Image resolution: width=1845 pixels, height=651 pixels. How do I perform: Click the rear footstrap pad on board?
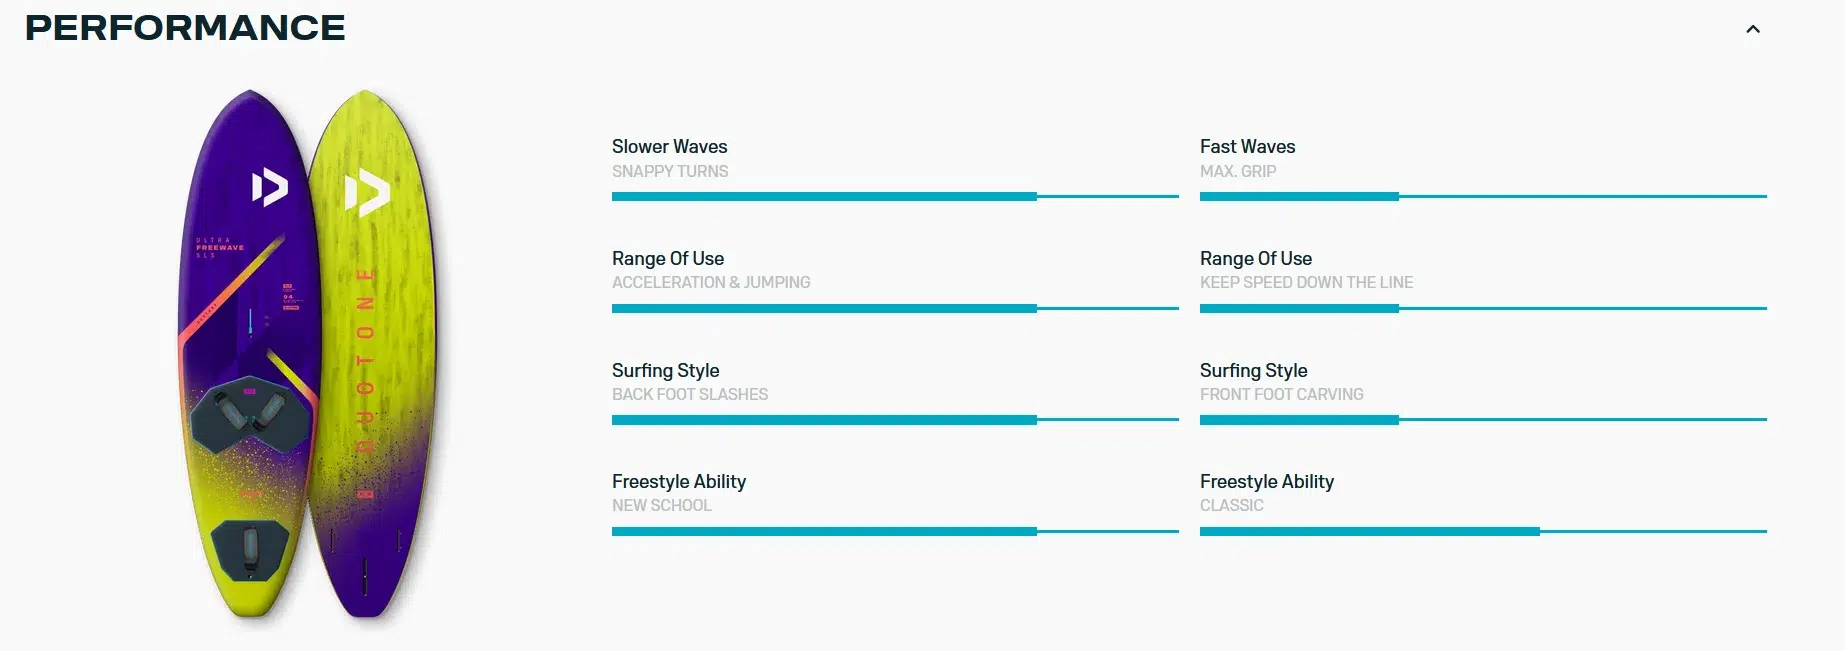pyautogui.click(x=250, y=548)
